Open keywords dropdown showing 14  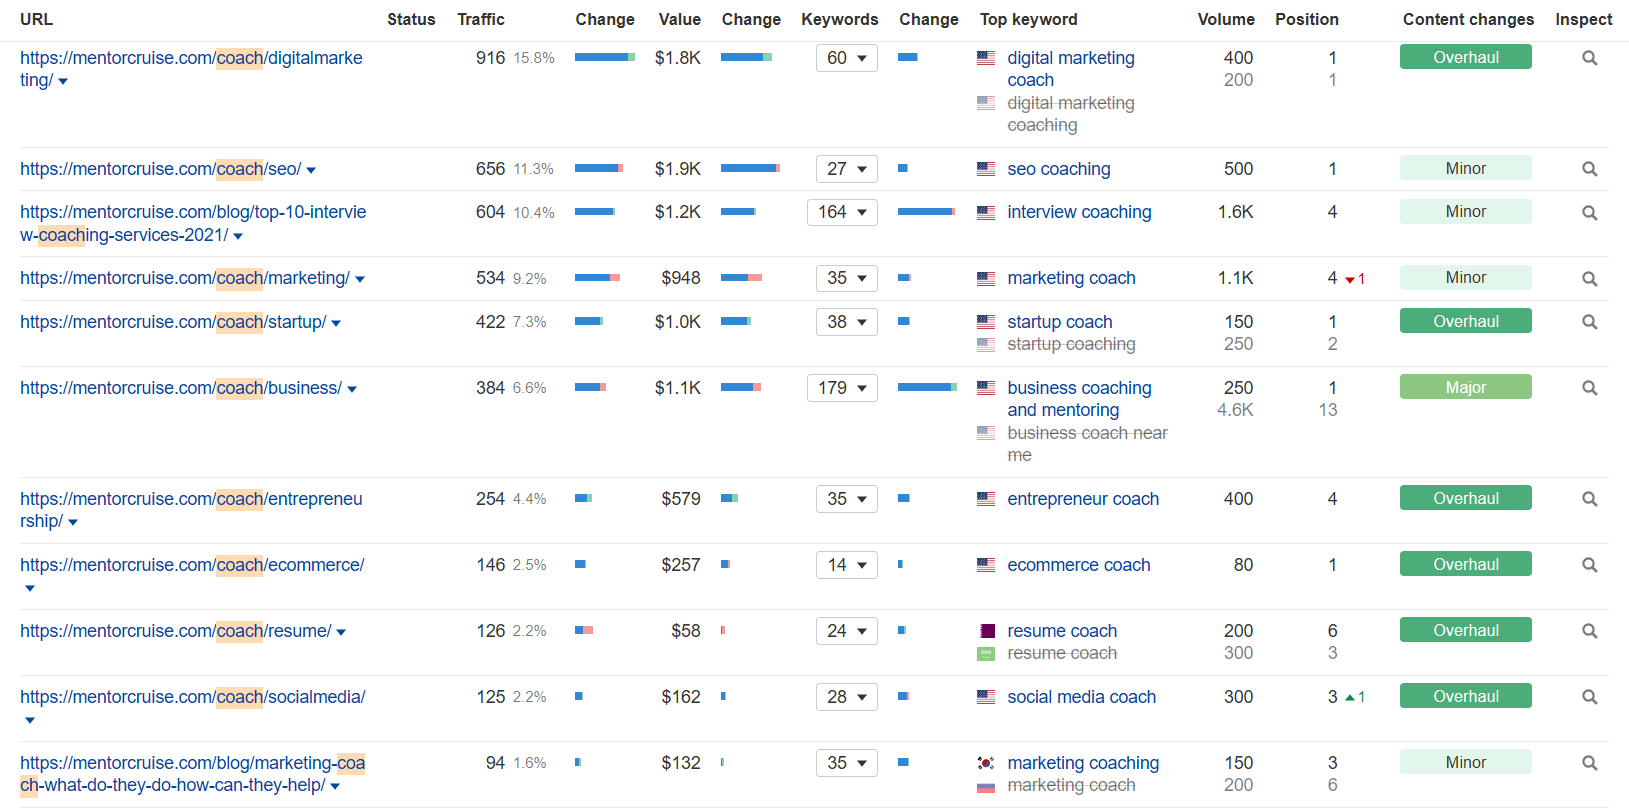pos(847,565)
